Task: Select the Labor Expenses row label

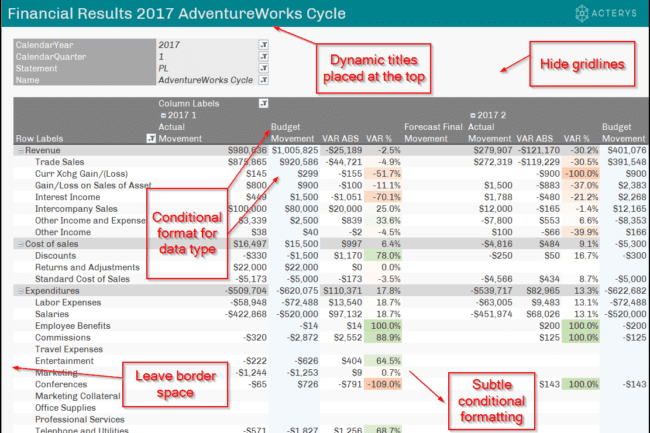Action: point(68,302)
